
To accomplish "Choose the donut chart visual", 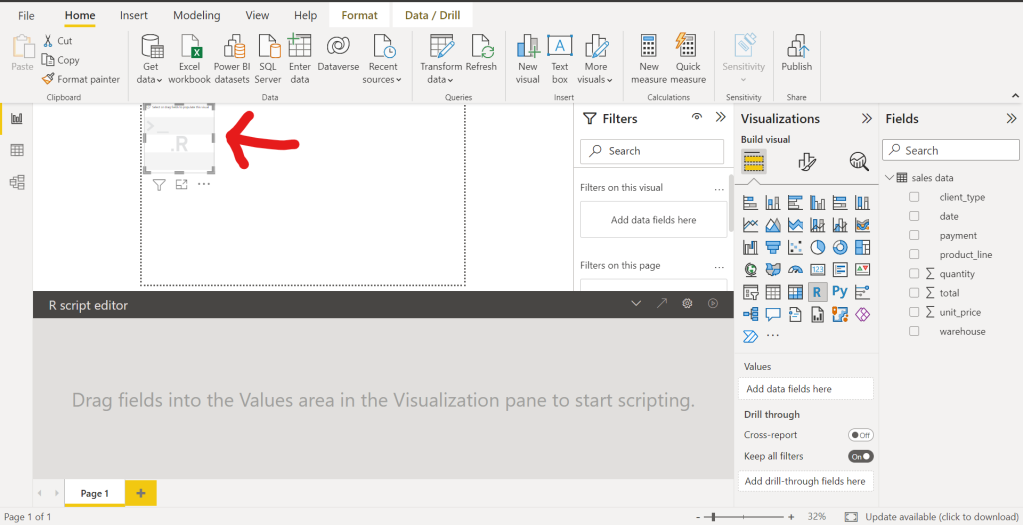I will click(840, 247).
